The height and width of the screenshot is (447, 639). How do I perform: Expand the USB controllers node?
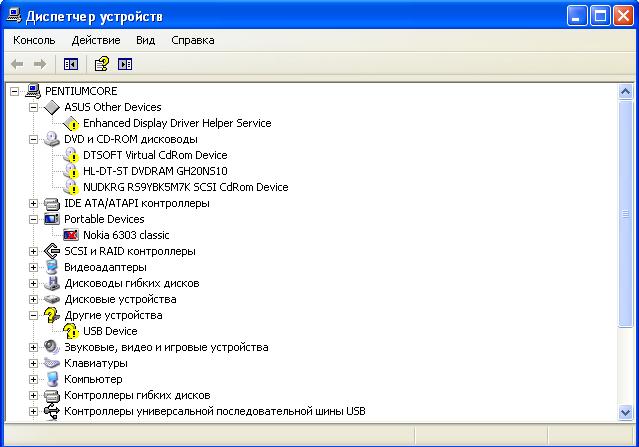(33, 412)
